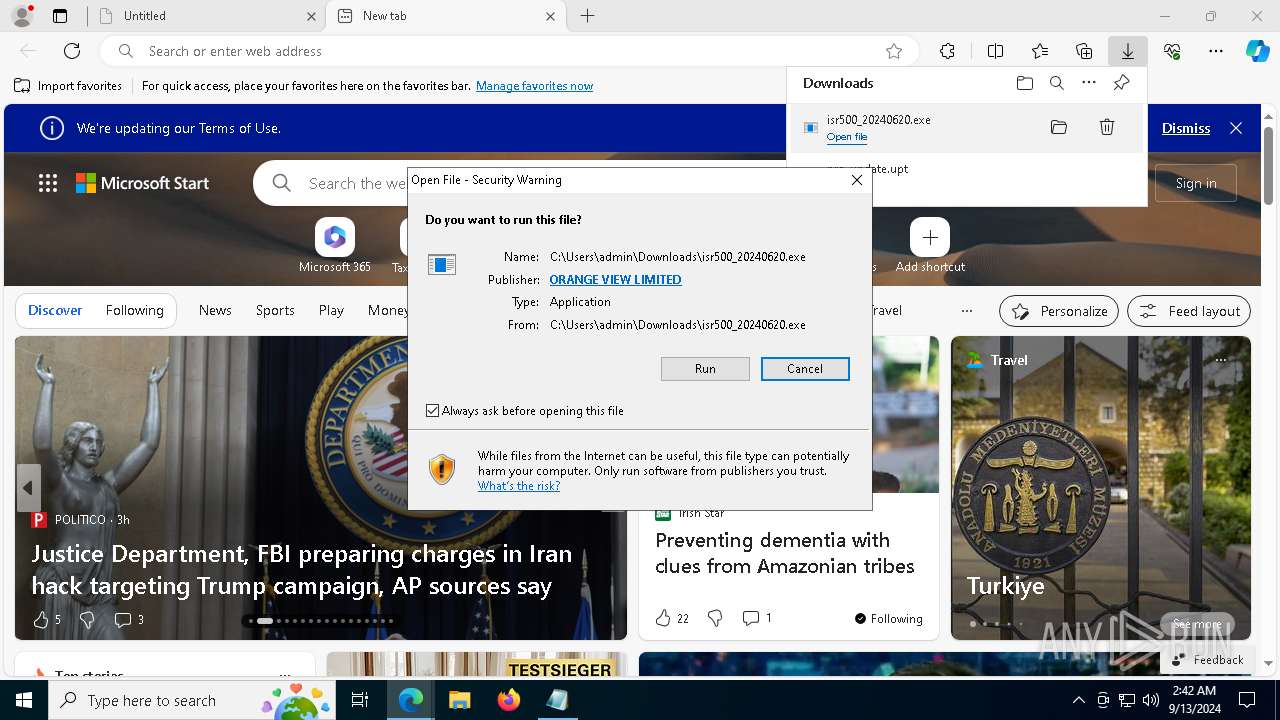Open the ORANGE VIEW LIMITED publisher link

point(615,280)
